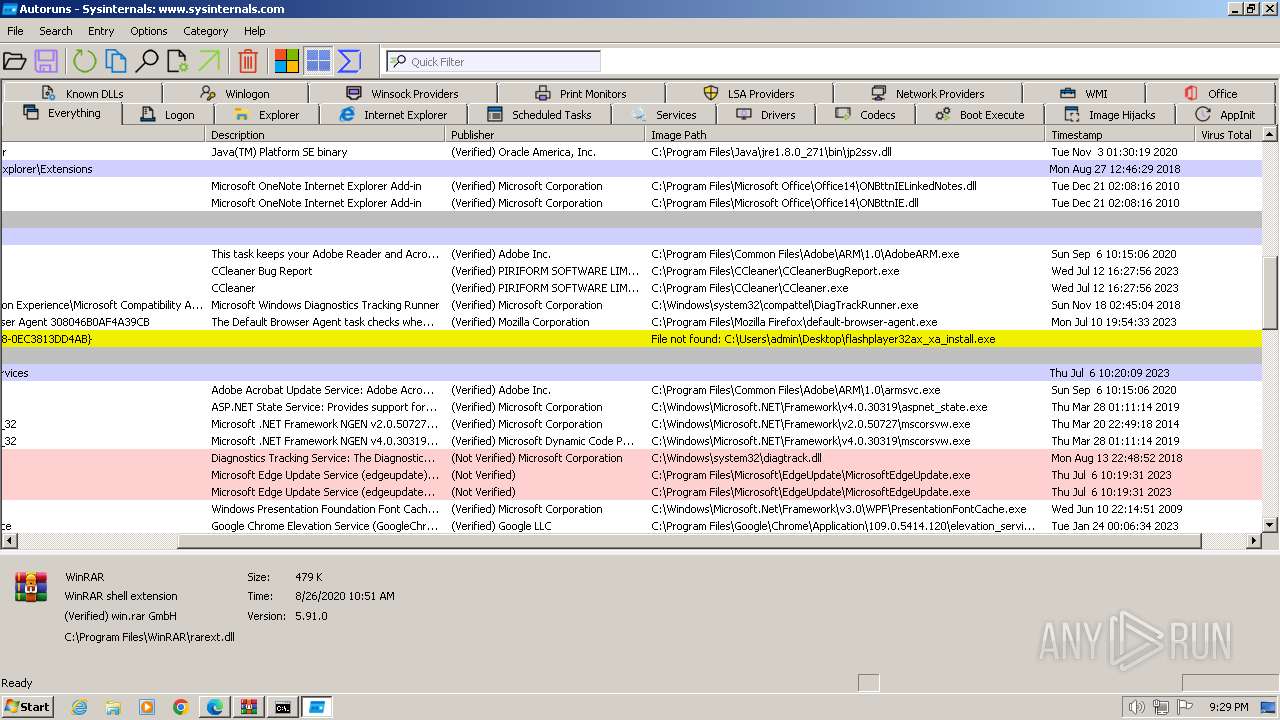
Task: Click the volume speaker tray icon
Action: tap(1136, 707)
